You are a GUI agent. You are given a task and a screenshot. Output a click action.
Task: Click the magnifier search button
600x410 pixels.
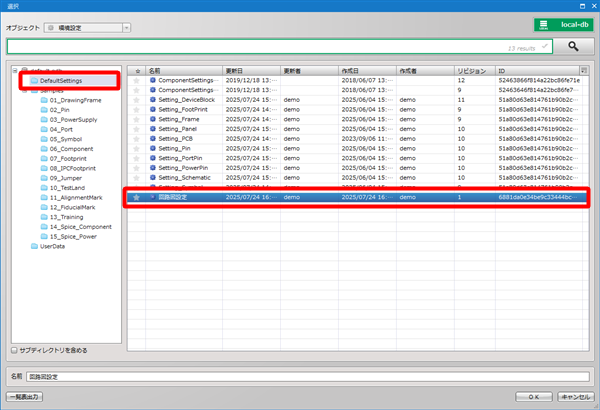(x=573, y=46)
